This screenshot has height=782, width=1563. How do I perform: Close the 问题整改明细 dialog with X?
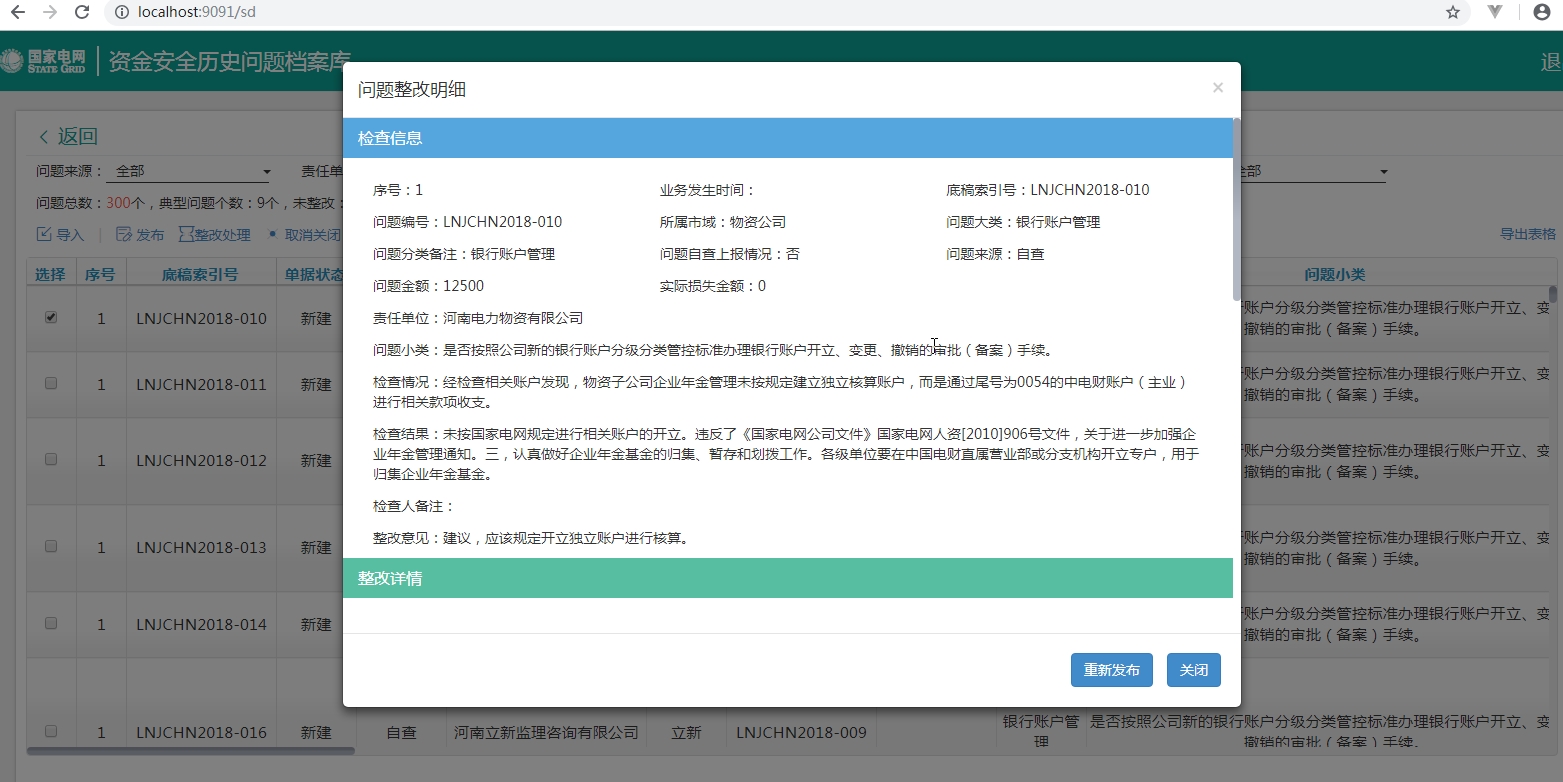1217,88
